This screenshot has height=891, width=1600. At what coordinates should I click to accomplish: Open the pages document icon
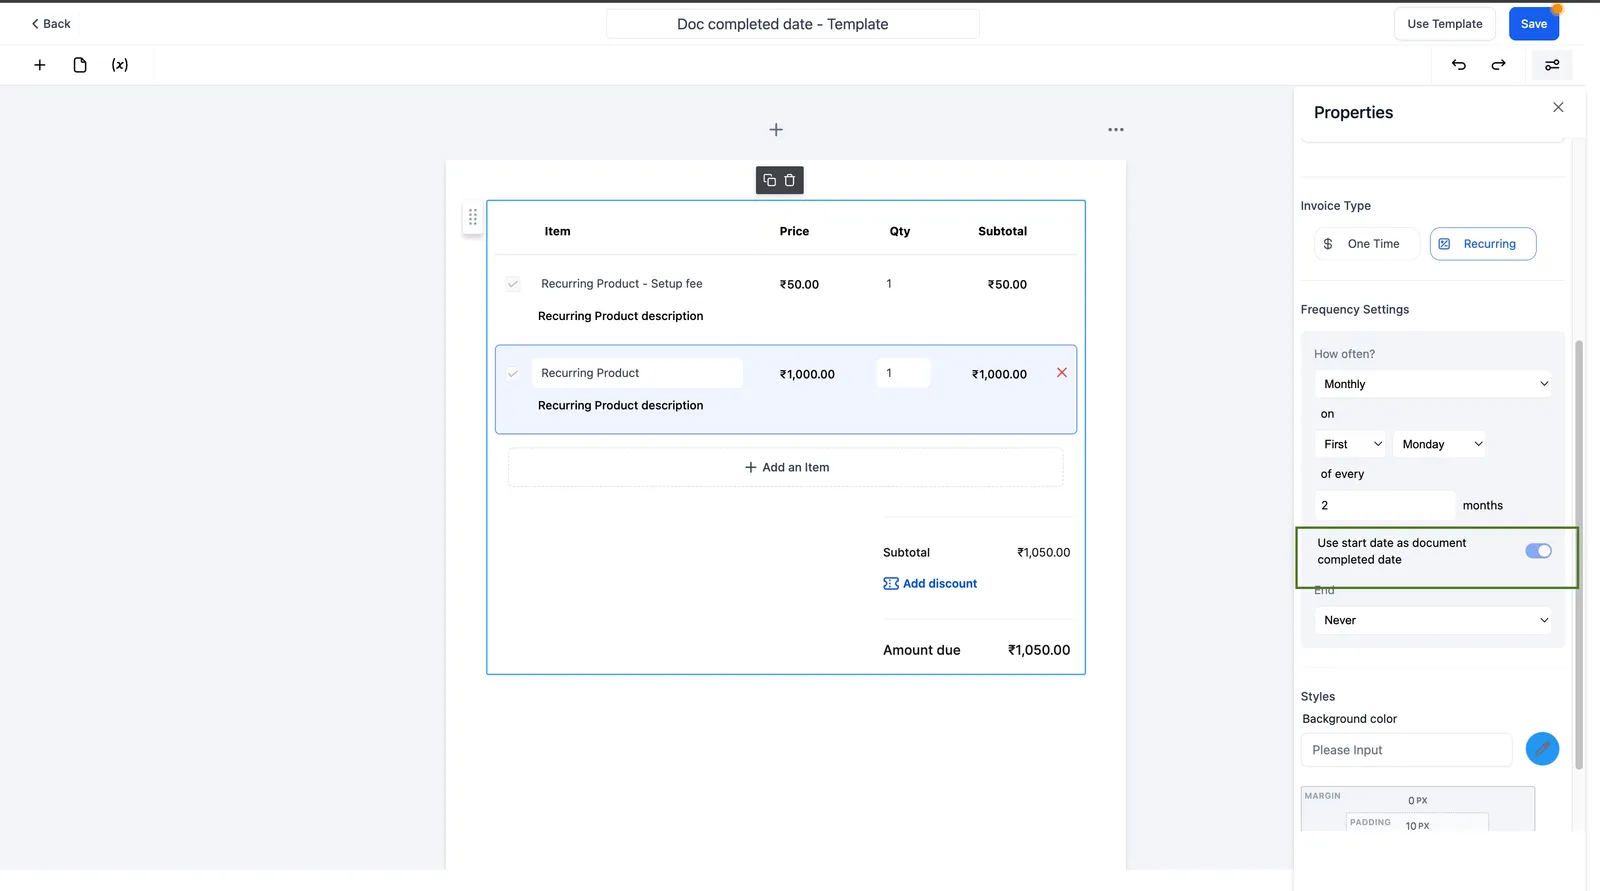(80, 65)
